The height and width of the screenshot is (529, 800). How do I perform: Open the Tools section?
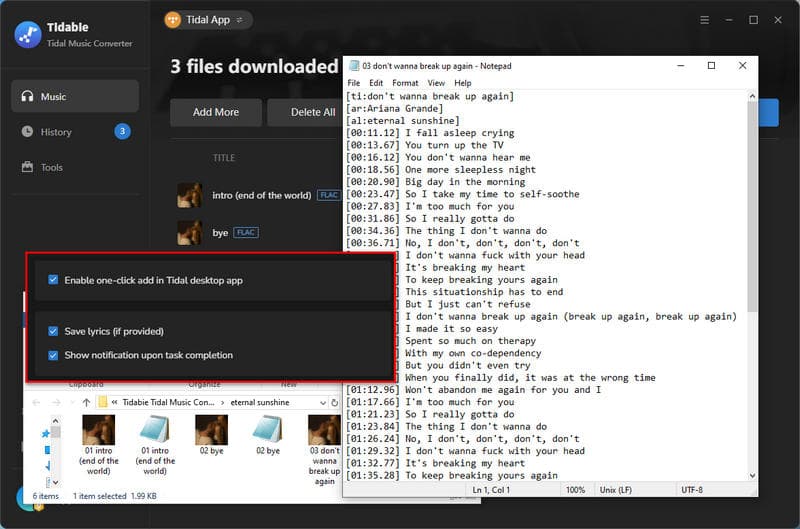click(75, 167)
